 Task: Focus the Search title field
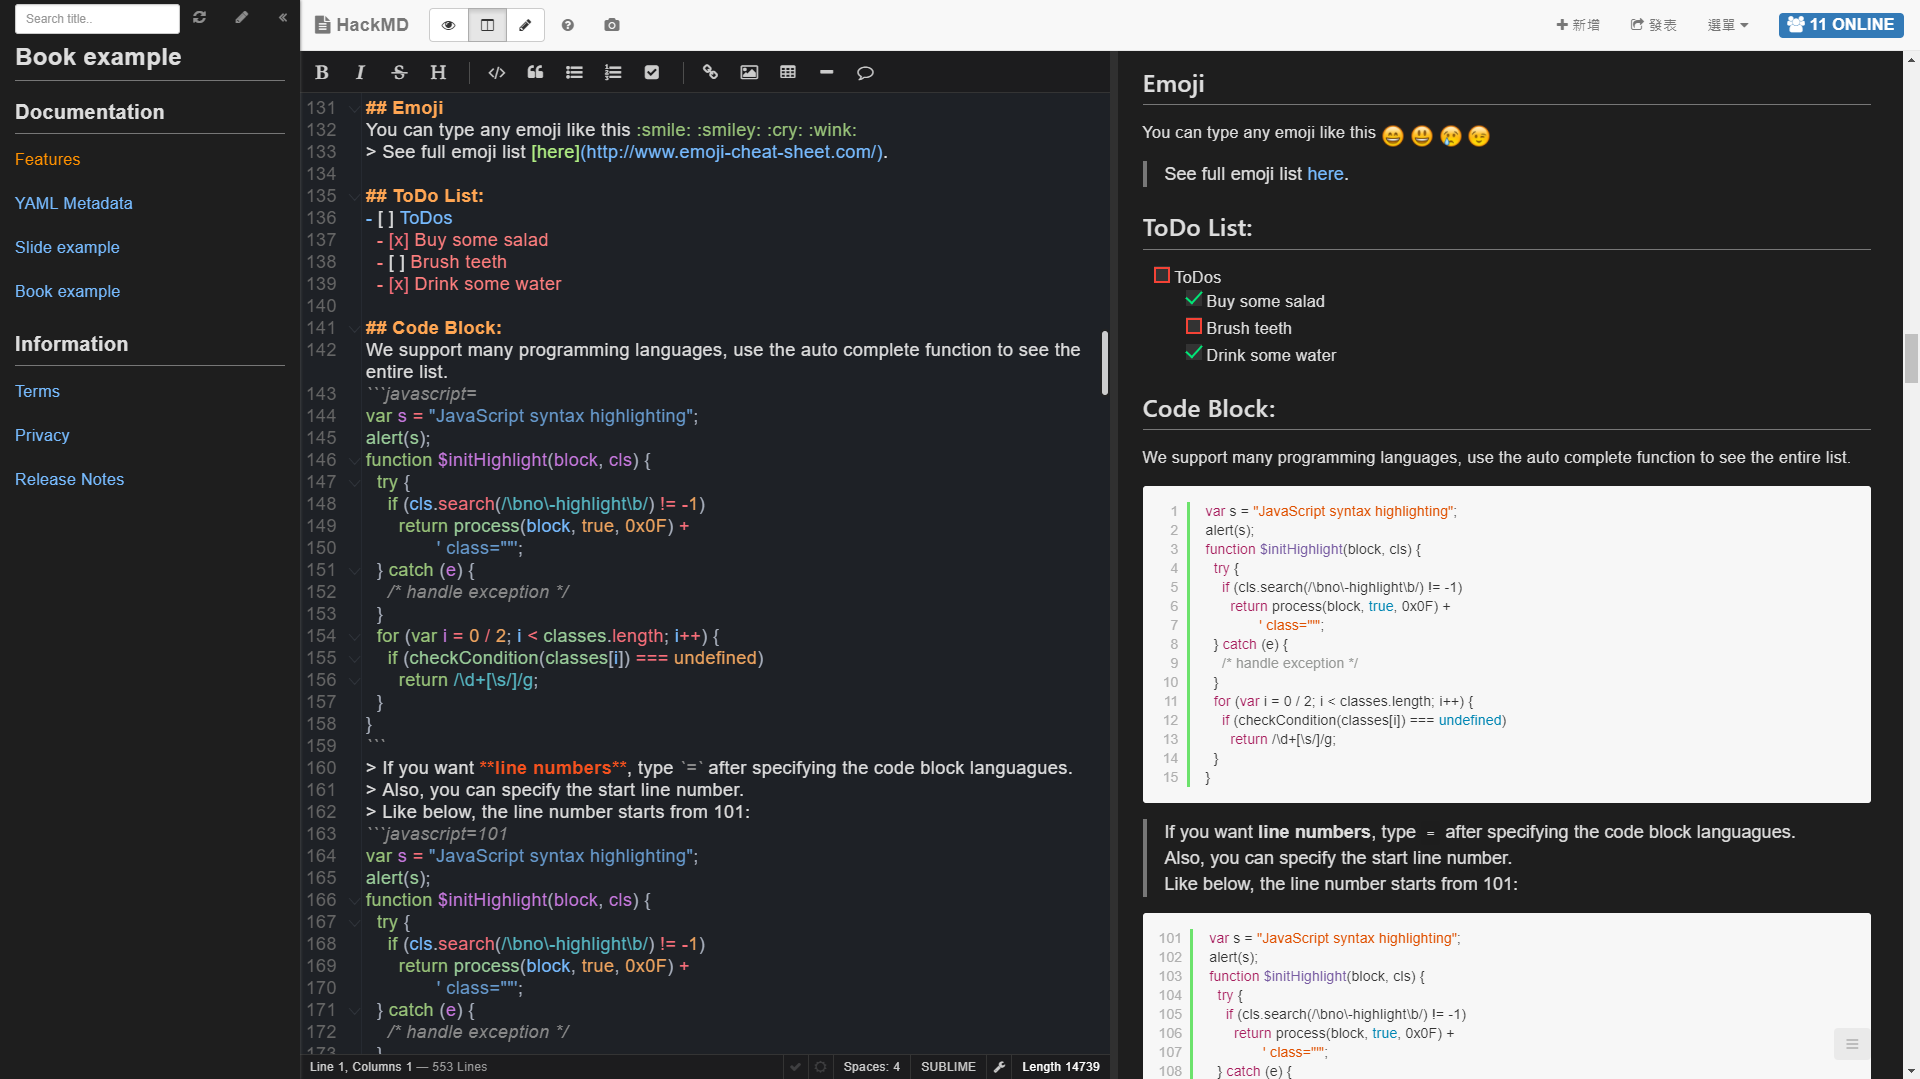tap(97, 18)
